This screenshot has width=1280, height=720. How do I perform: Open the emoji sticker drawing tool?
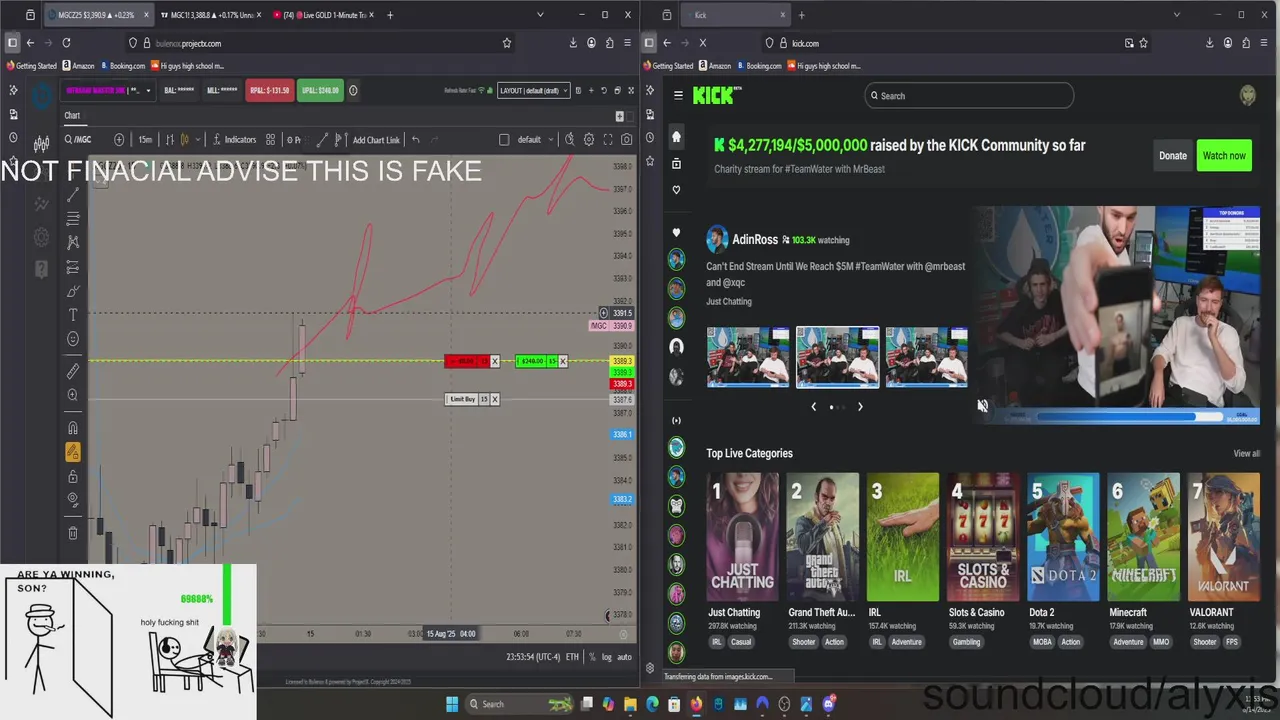73,339
